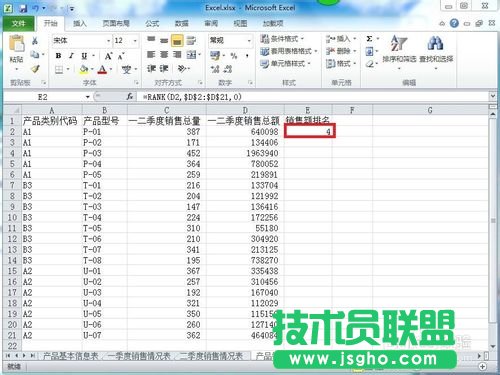
Task: Apply the red font color A
Action: [102, 69]
